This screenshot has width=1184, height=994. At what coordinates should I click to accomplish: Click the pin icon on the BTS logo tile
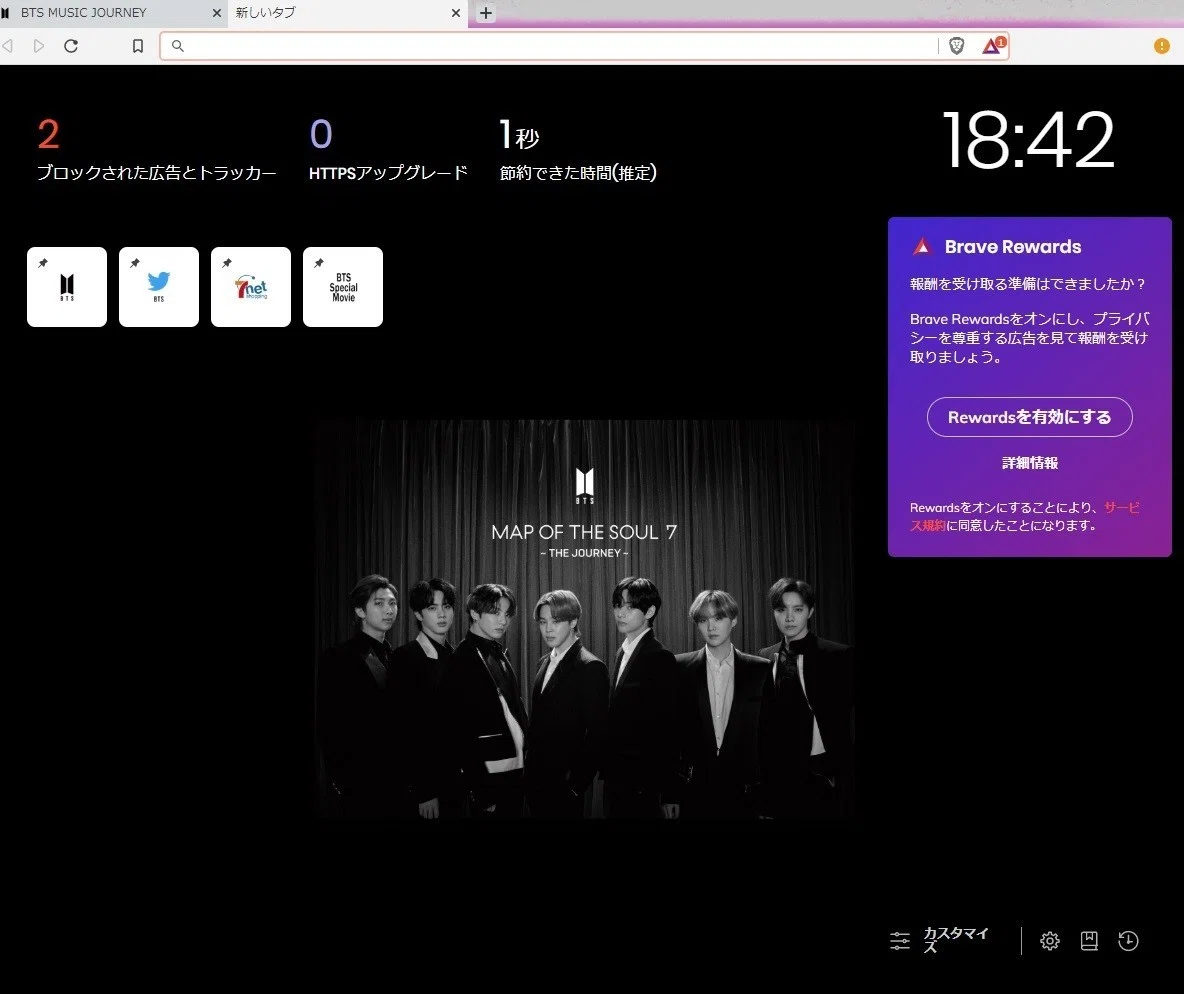pos(43,263)
